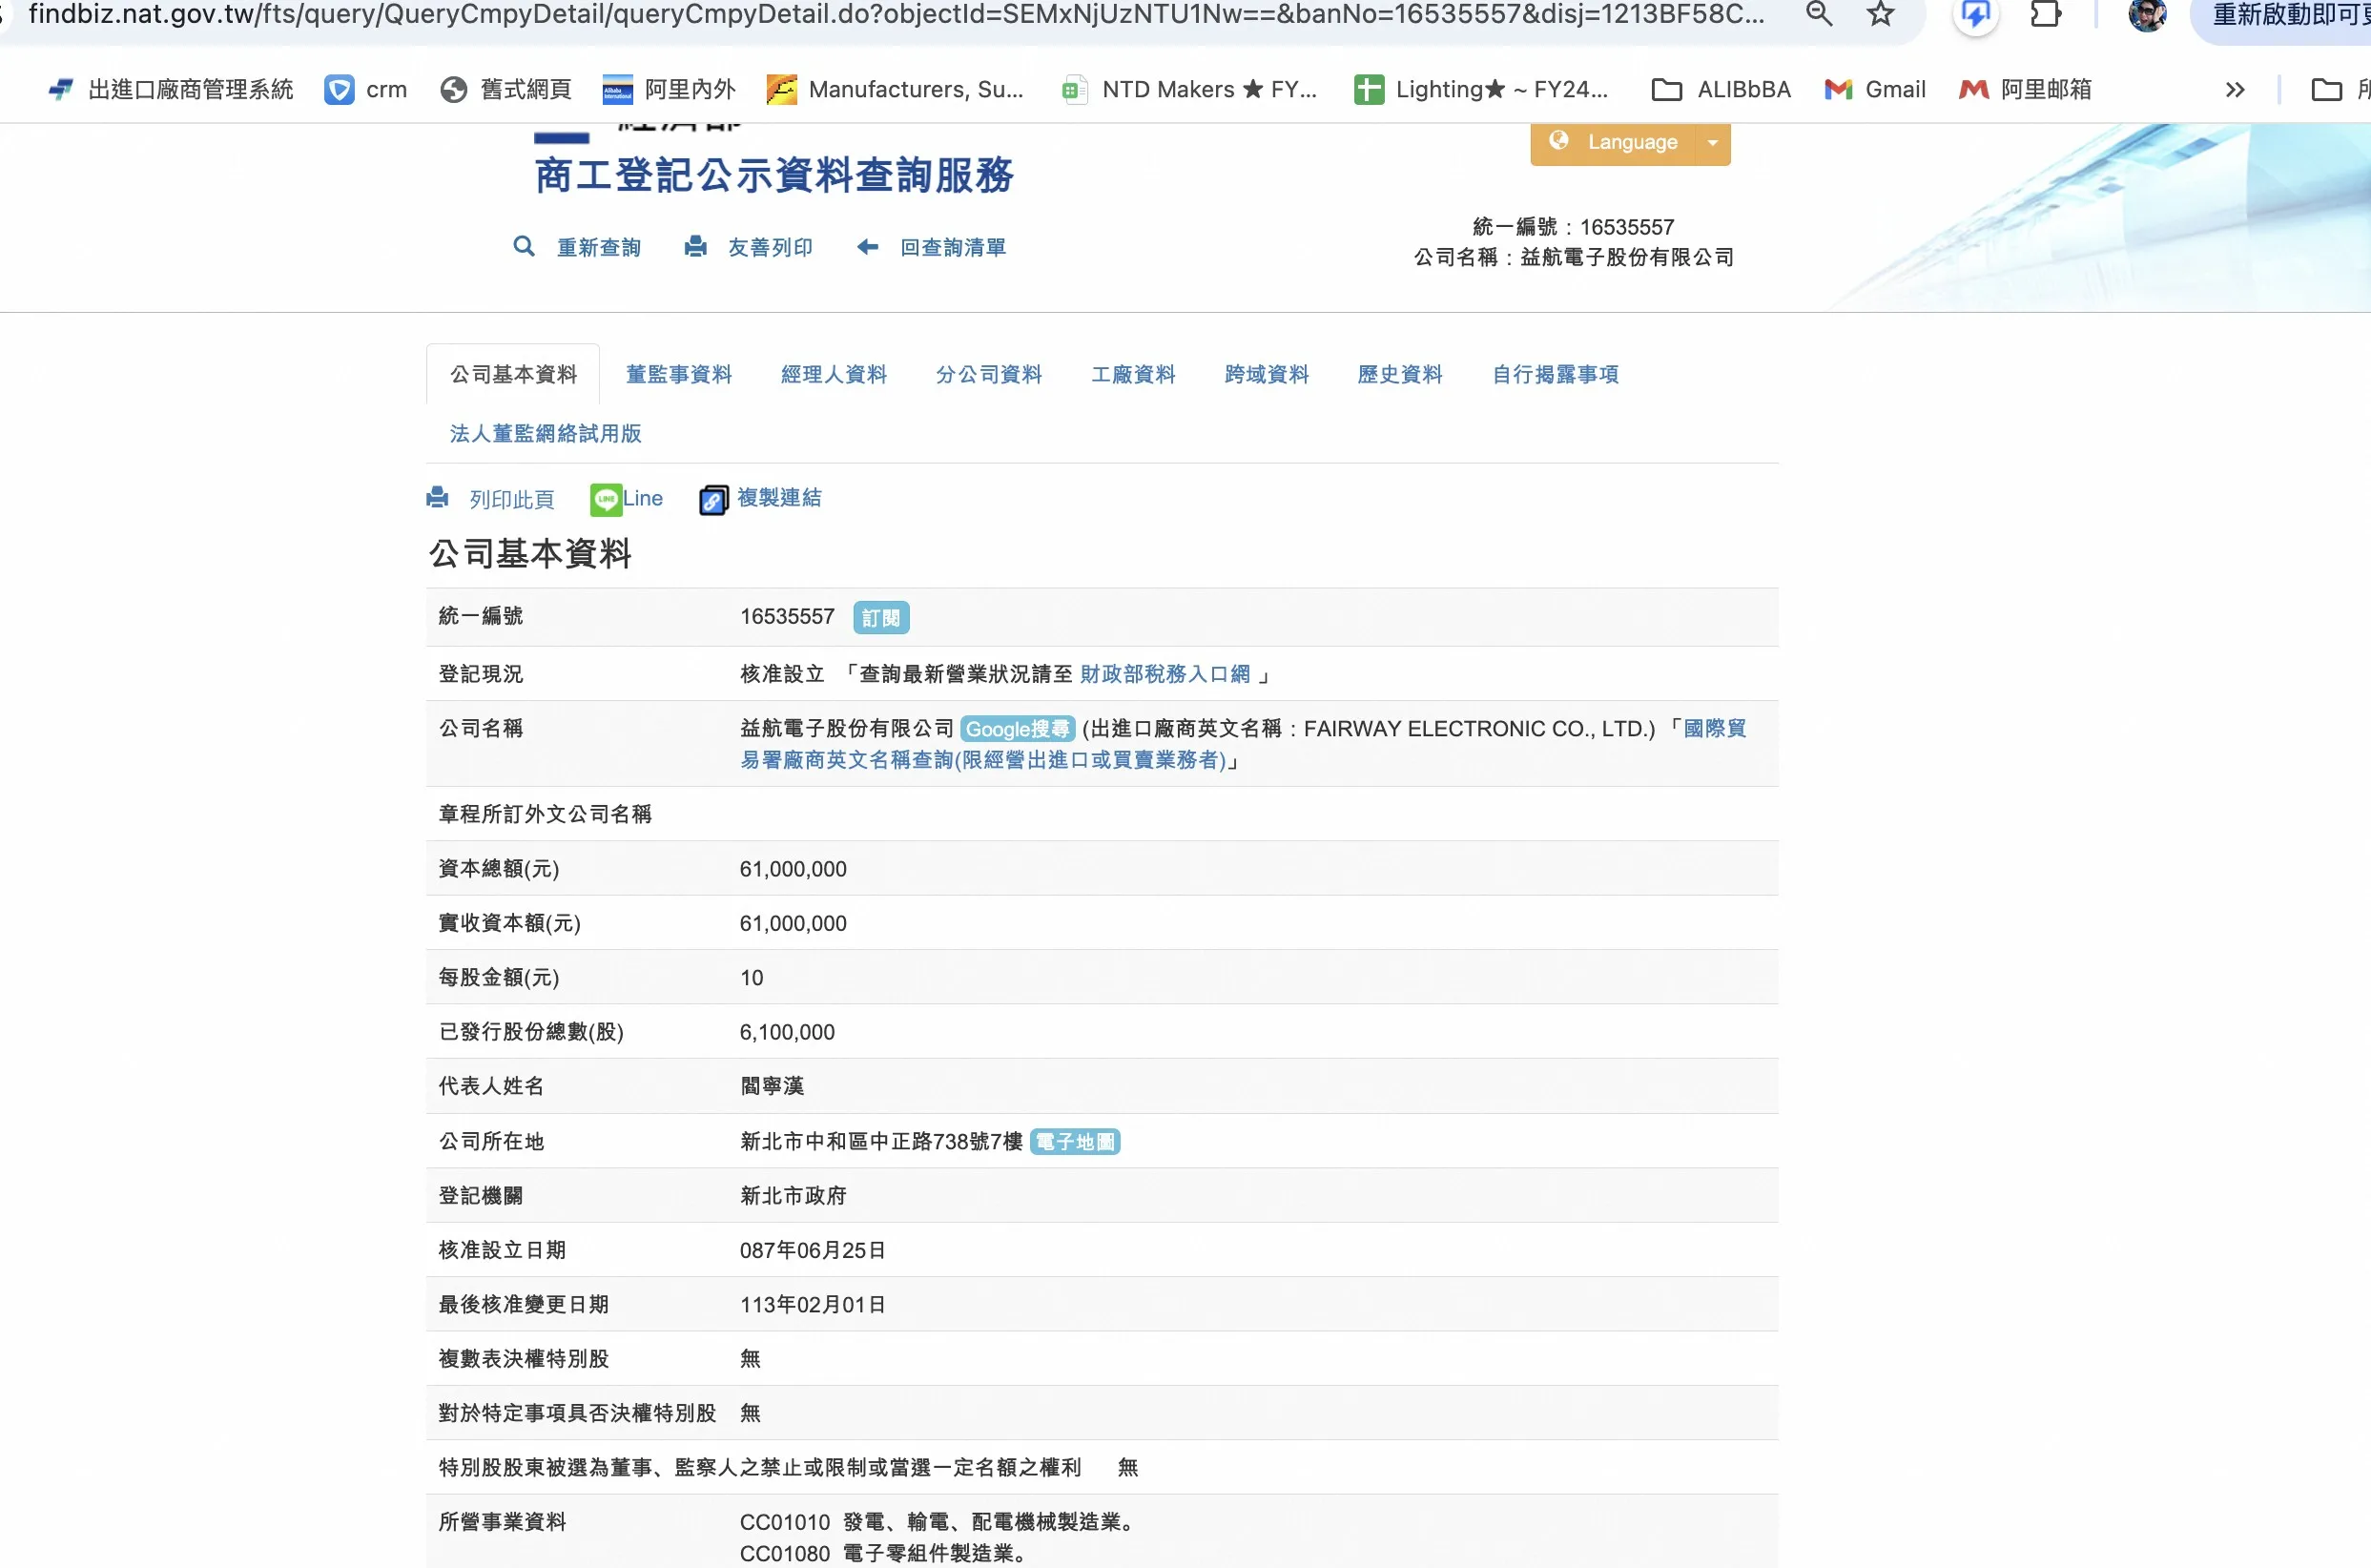The height and width of the screenshot is (1568, 2371).
Task: Click the printer icon beside 列印此頁
Action: [437, 497]
